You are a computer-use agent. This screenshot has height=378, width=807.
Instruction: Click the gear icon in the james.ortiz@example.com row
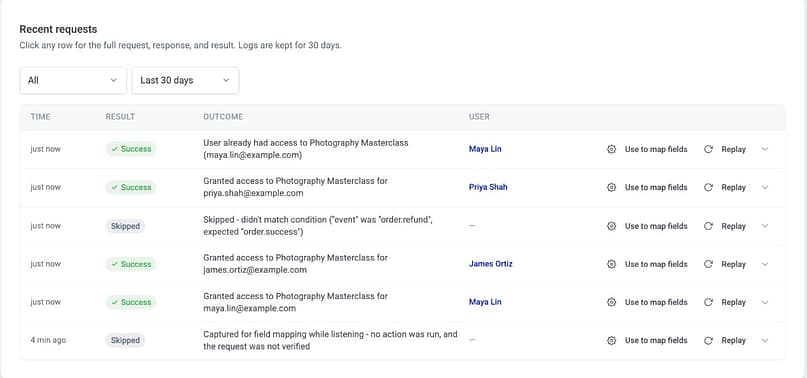click(x=611, y=264)
